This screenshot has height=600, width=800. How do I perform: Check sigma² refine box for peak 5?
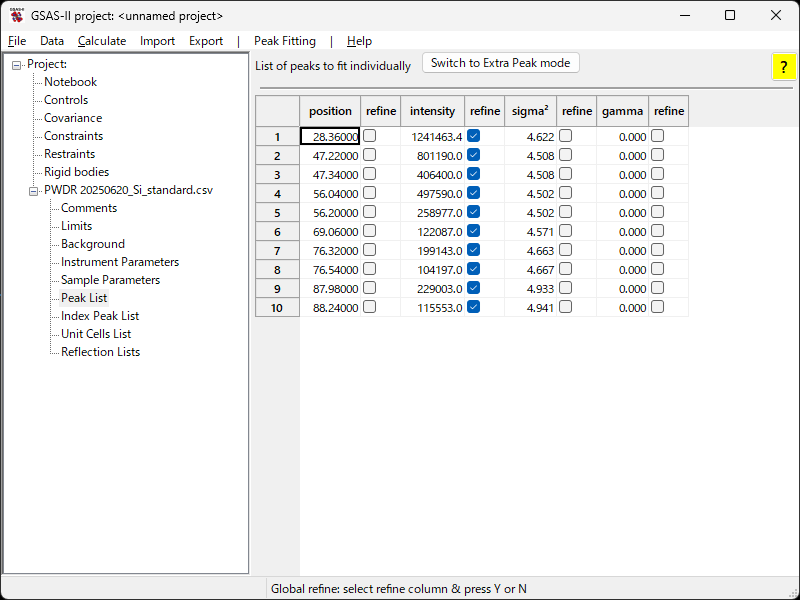pyautogui.click(x=566, y=212)
